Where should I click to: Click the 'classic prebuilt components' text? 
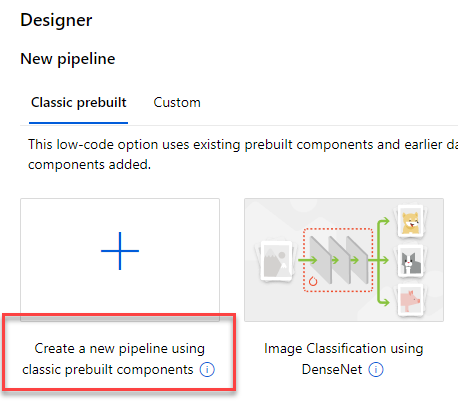point(108,370)
